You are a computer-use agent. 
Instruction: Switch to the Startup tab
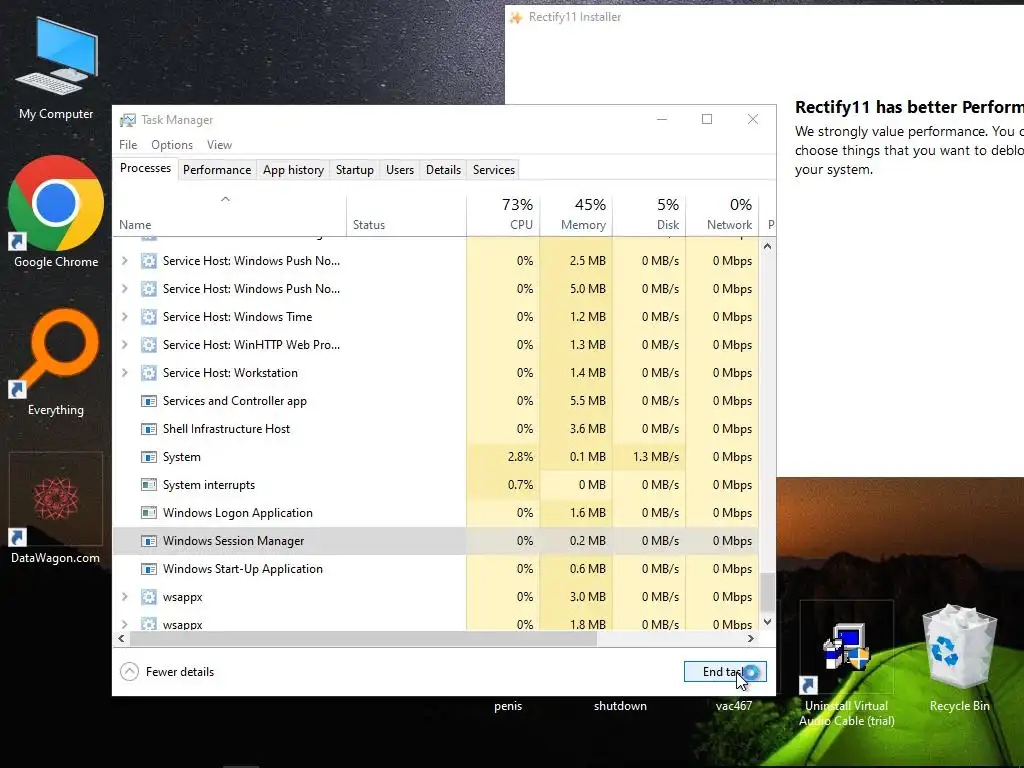[x=355, y=170]
